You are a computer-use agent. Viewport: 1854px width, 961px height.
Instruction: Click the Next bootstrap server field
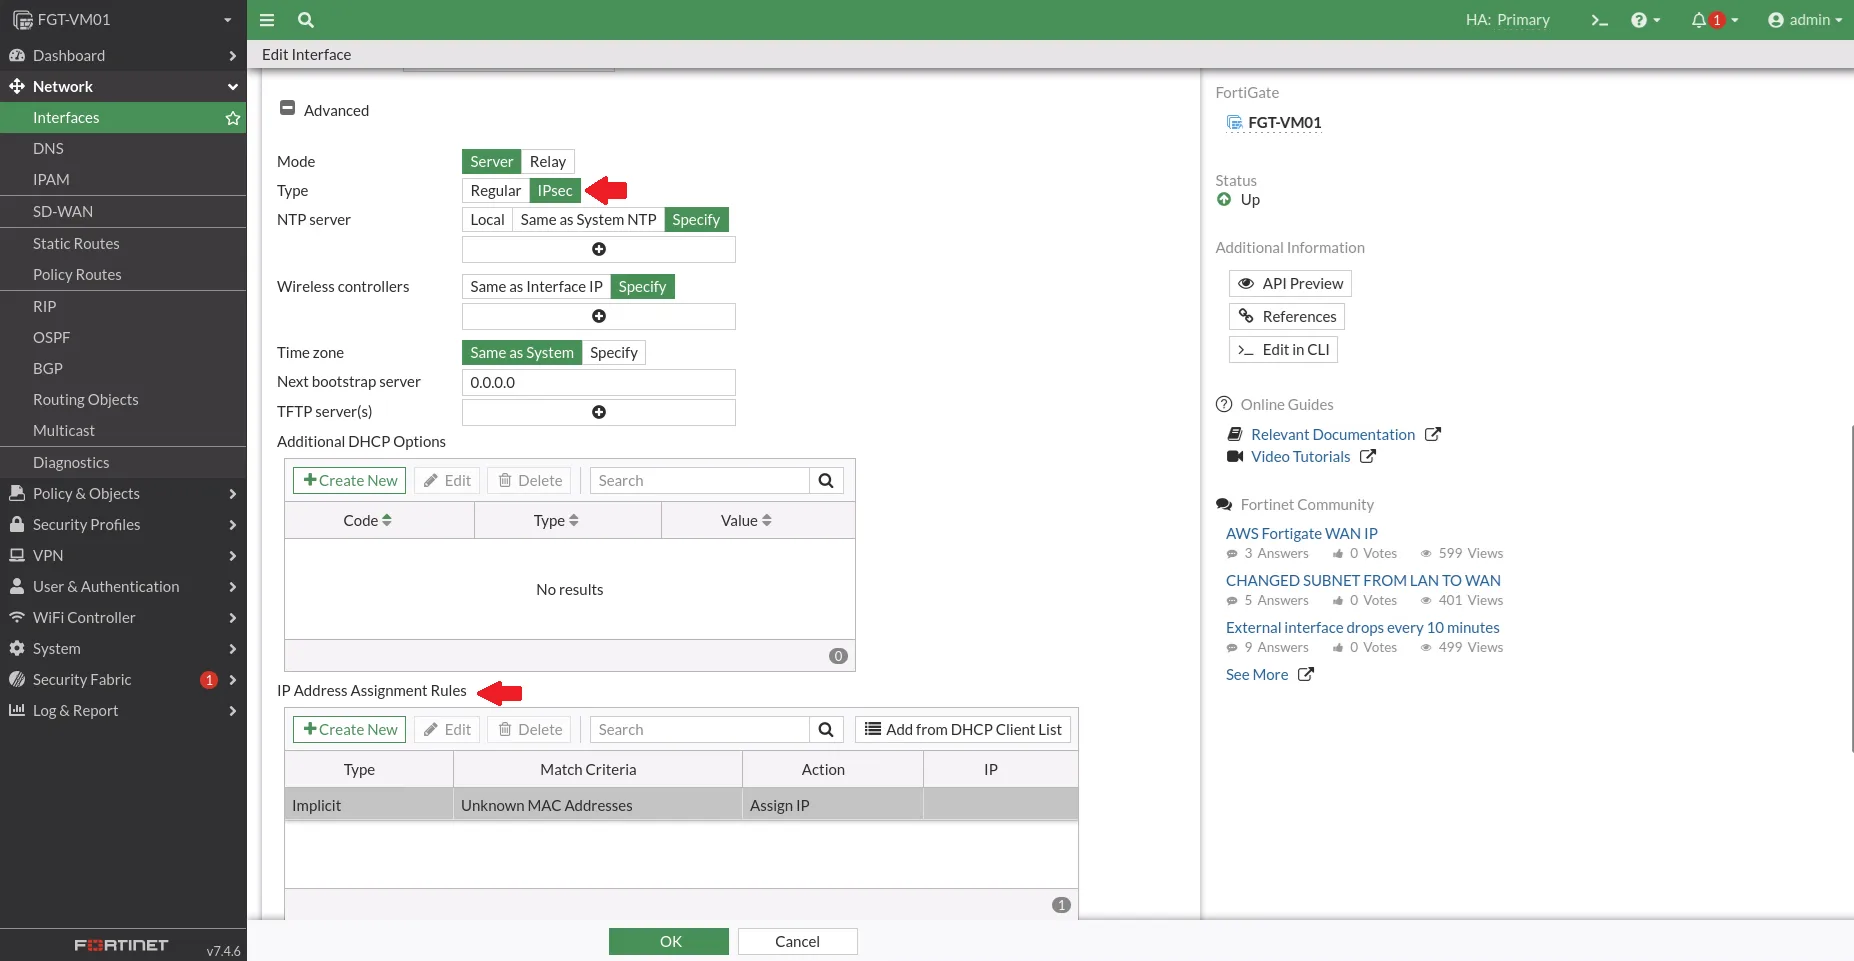(x=598, y=383)
